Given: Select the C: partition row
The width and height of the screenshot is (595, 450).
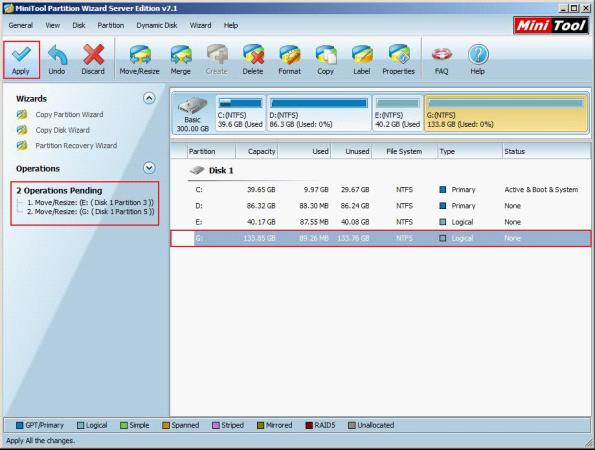Looking at the screenshot, I should click(381, 190).
